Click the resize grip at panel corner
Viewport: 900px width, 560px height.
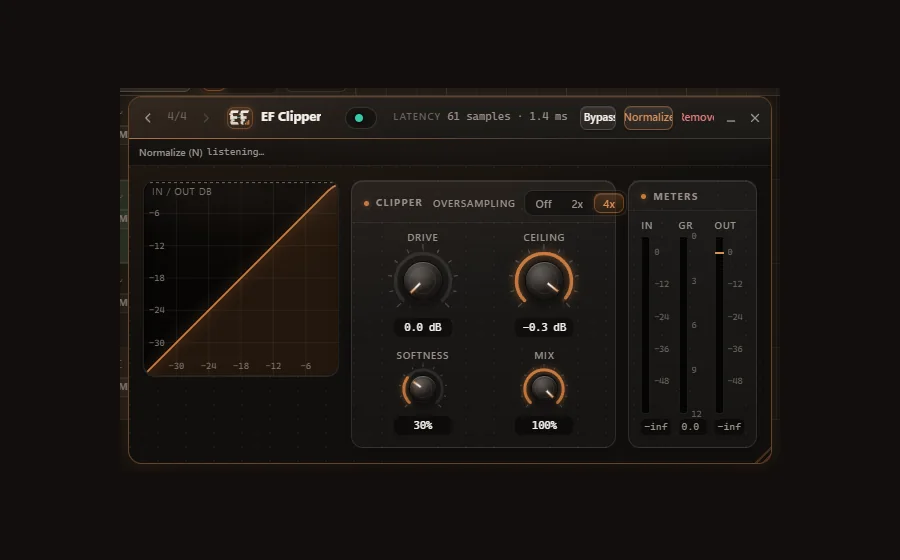pyautogui.click(x=763, y=456)
